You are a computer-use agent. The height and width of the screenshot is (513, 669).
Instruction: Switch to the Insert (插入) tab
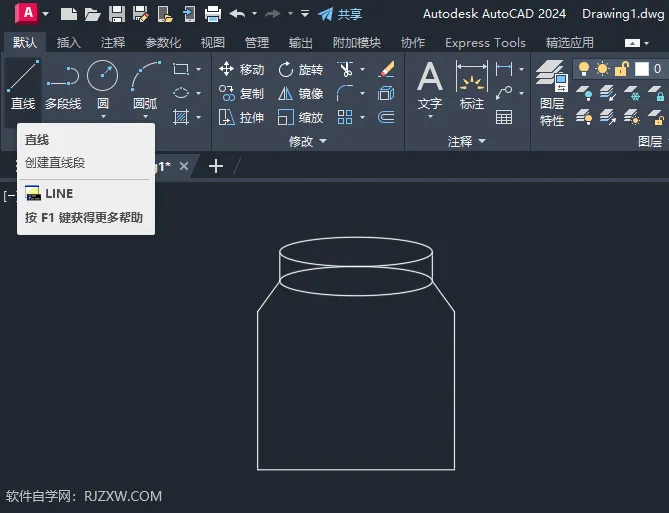click(68, 42)
